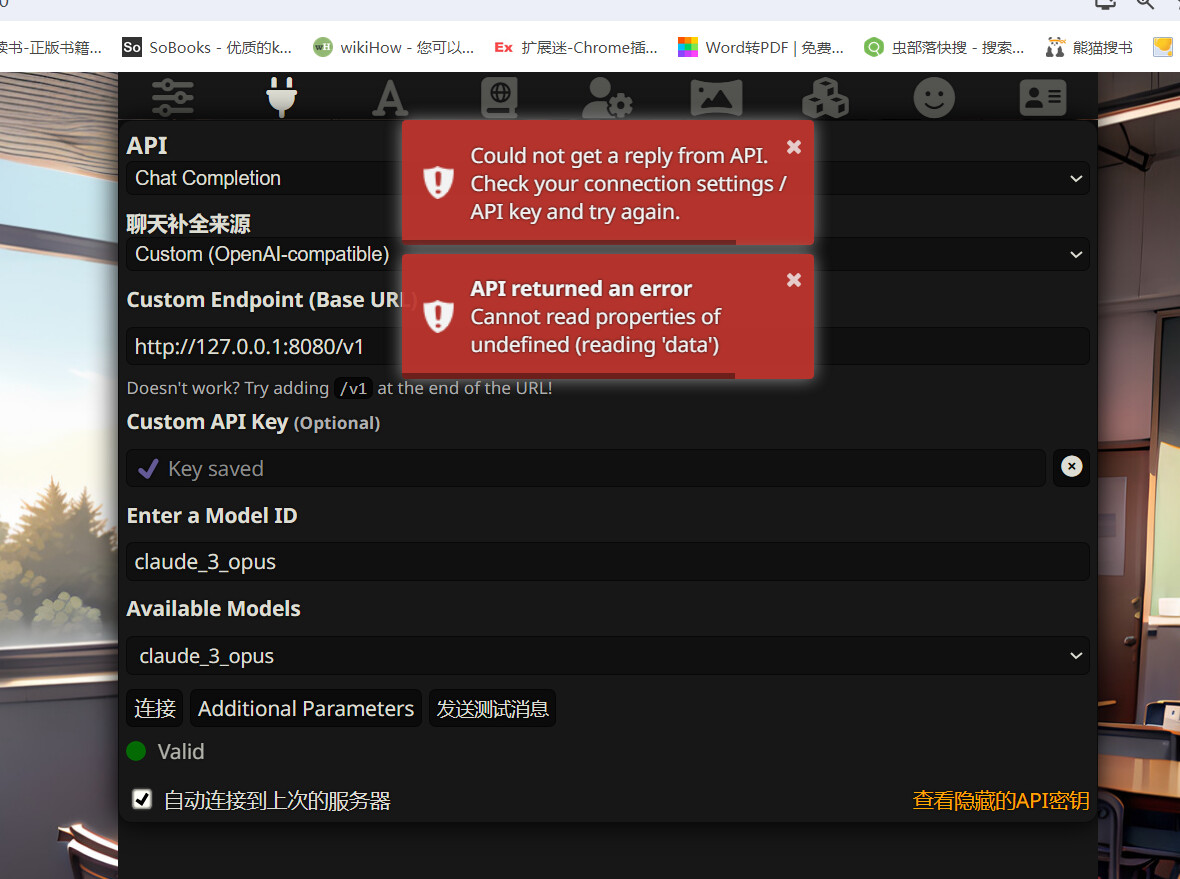Clear the saved custom API key
The height and width of the screenshot is (879, 1180).
(x=1071, y=467)
